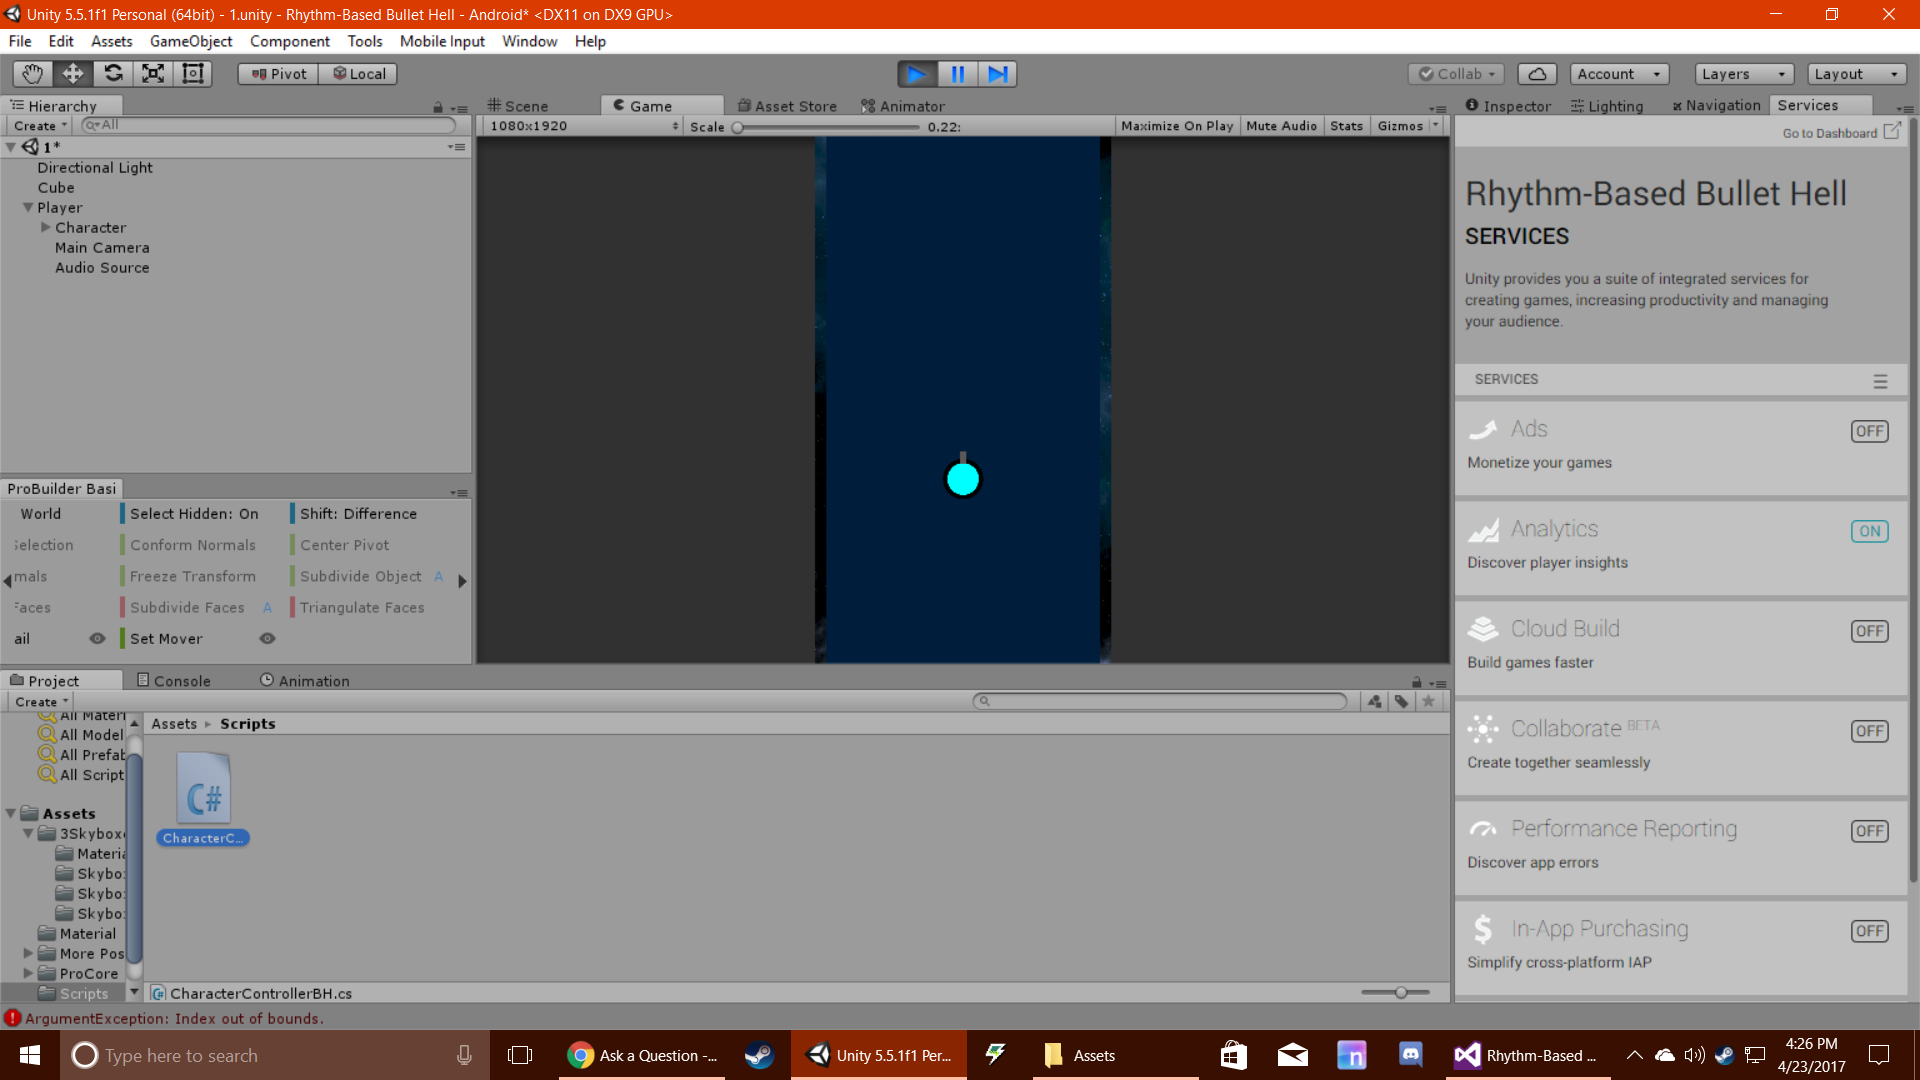Click the Subdivide Faces options icon
1920x1080 pixels.
tap(267, 608)
